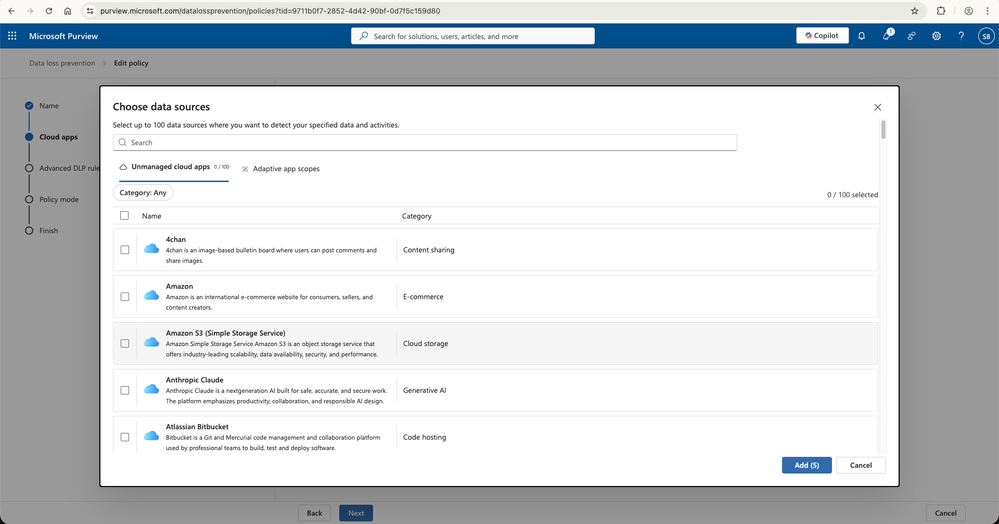Image resolution: width=999 pixels, height=524 pixels.
Task: Click the network connections icon in header
Action: tap(912, 36)
